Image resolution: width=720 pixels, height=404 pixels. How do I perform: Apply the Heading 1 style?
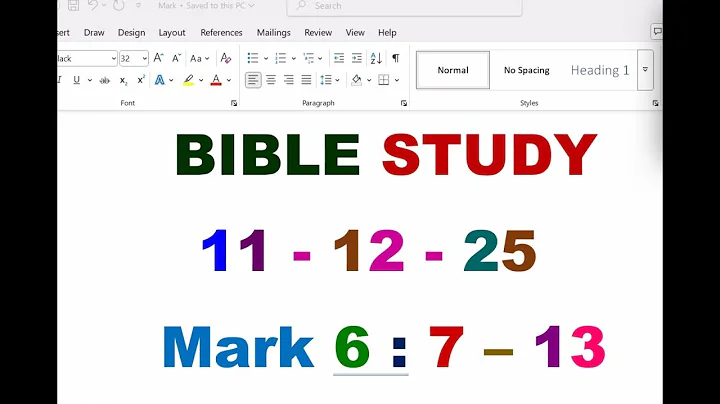[600, 70]
